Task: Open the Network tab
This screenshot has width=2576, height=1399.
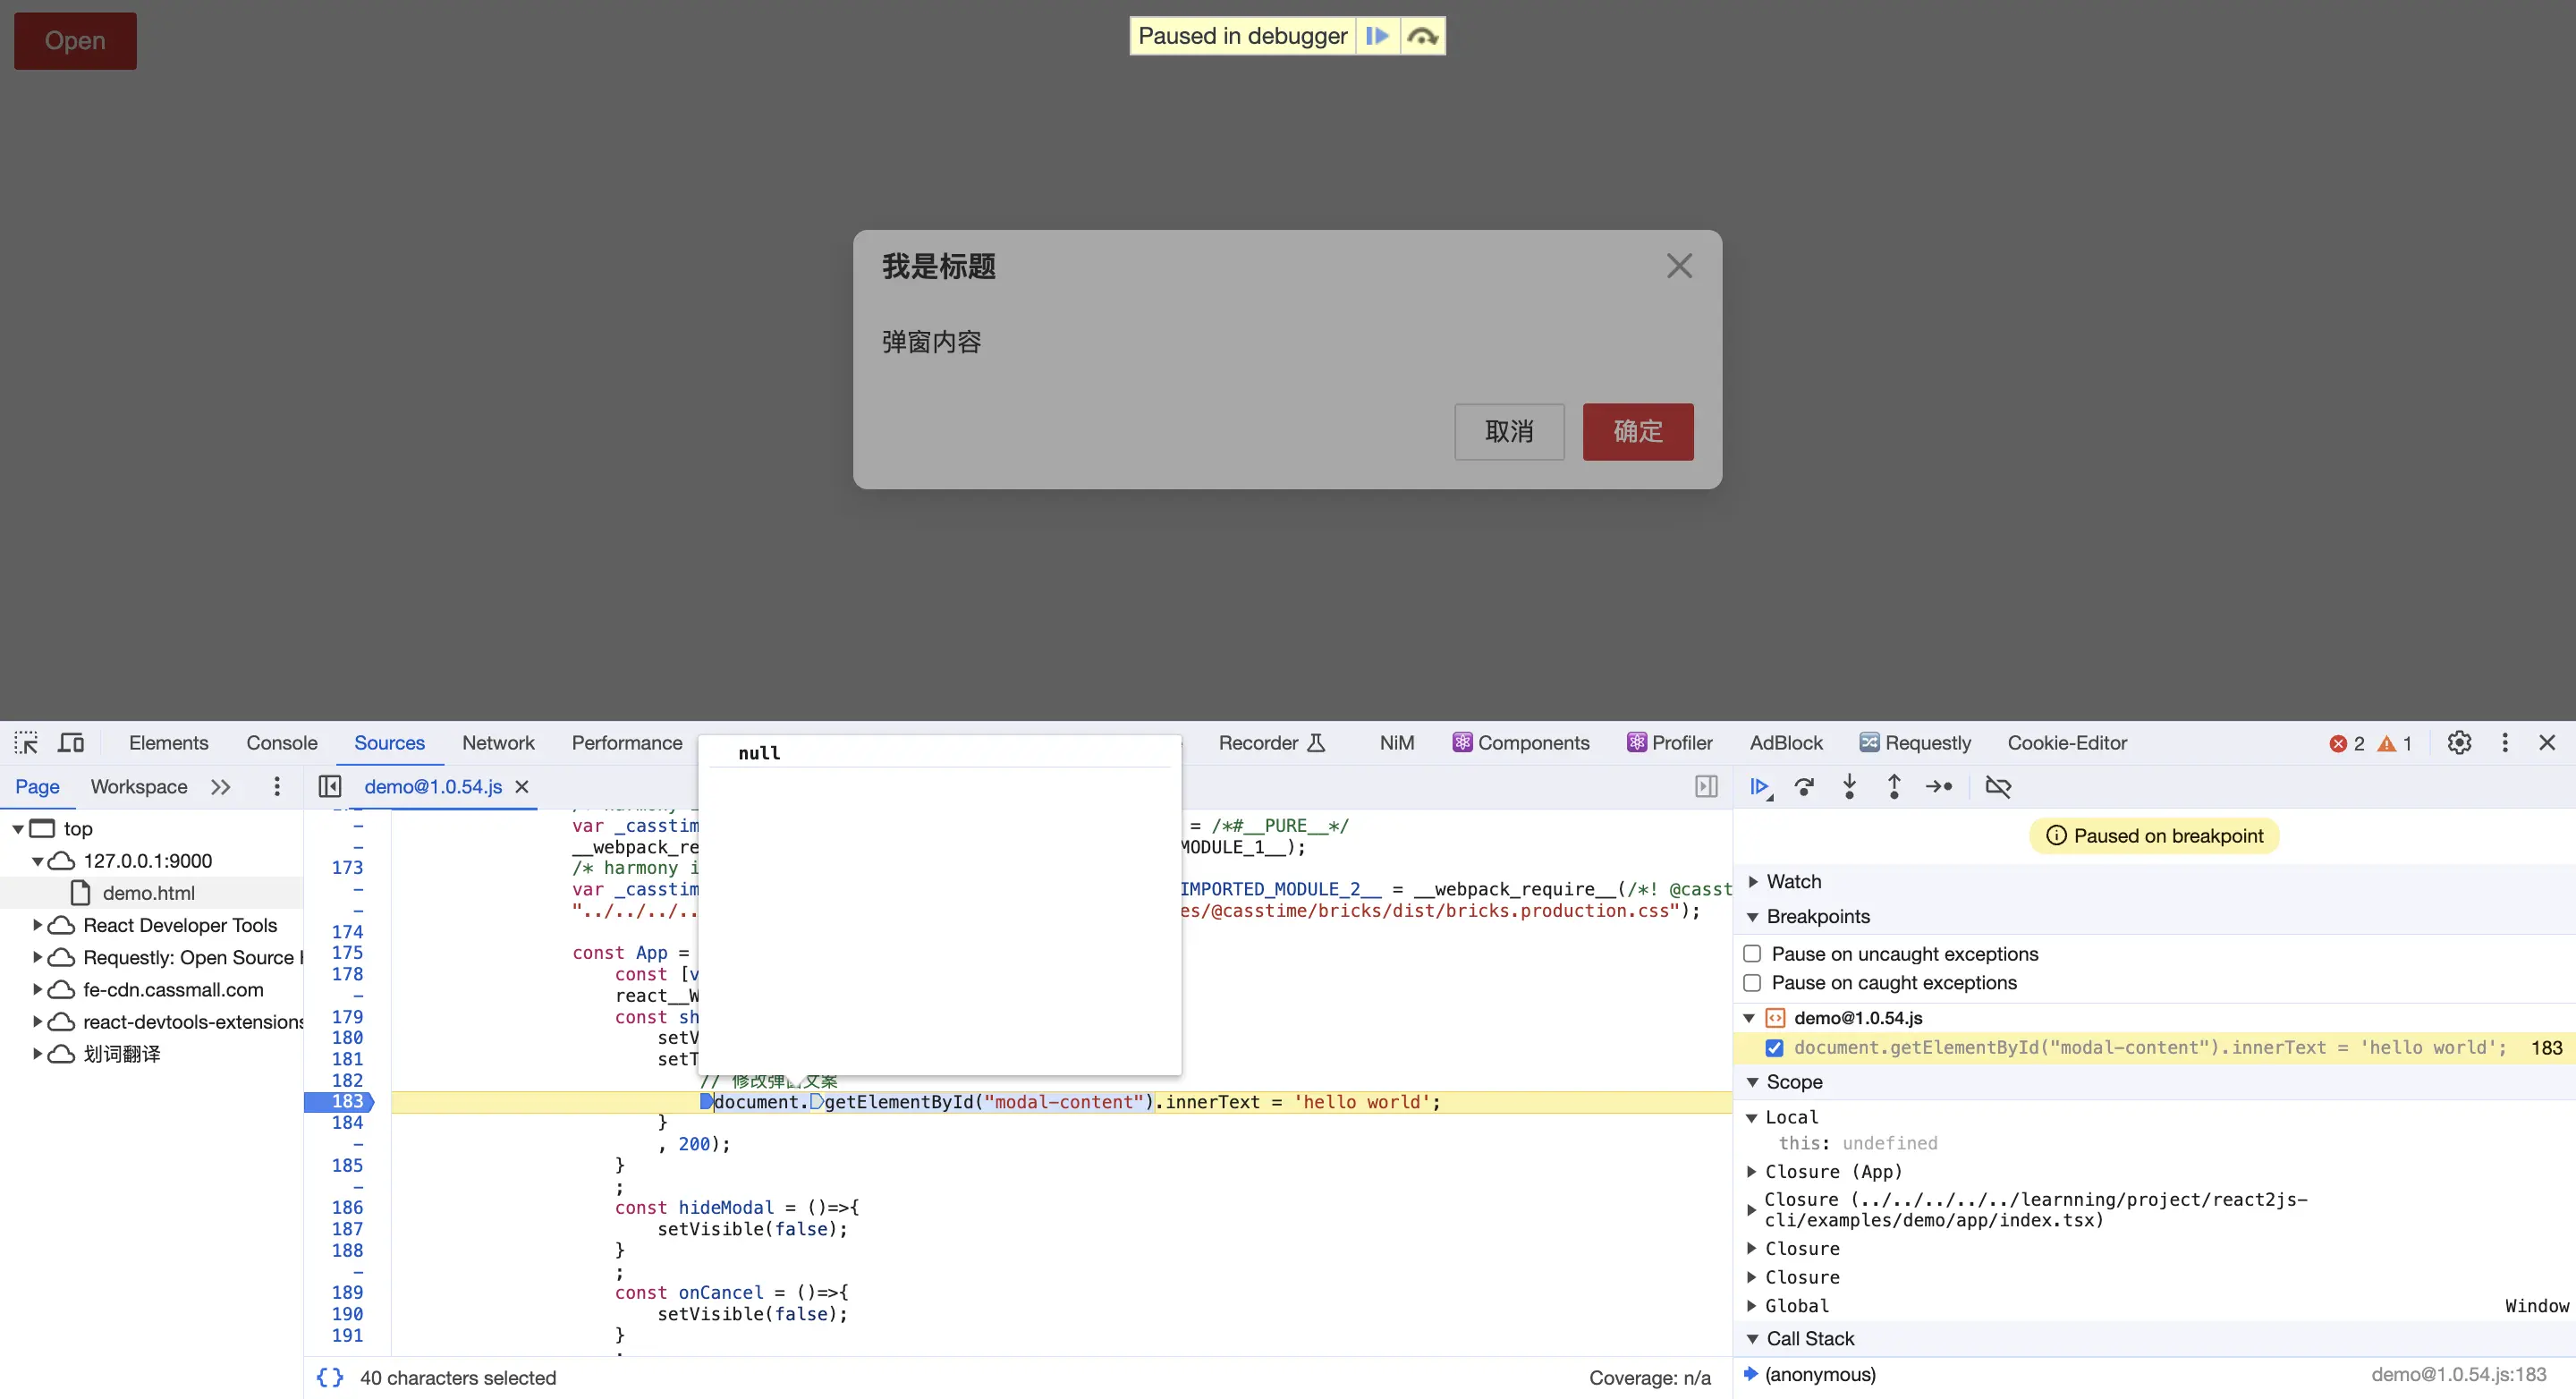Action: point(498,743)
